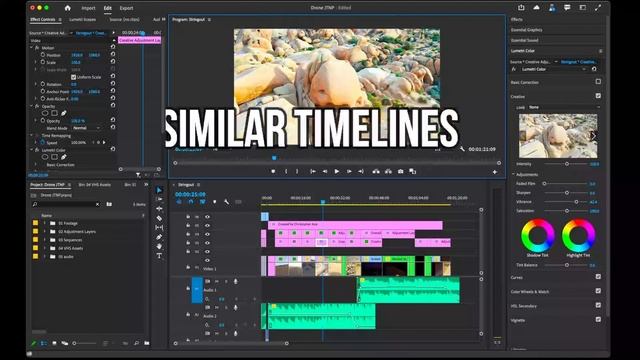Open Quick Export share icon
This screenshot has width=640, height=360.
click(521, 8)
